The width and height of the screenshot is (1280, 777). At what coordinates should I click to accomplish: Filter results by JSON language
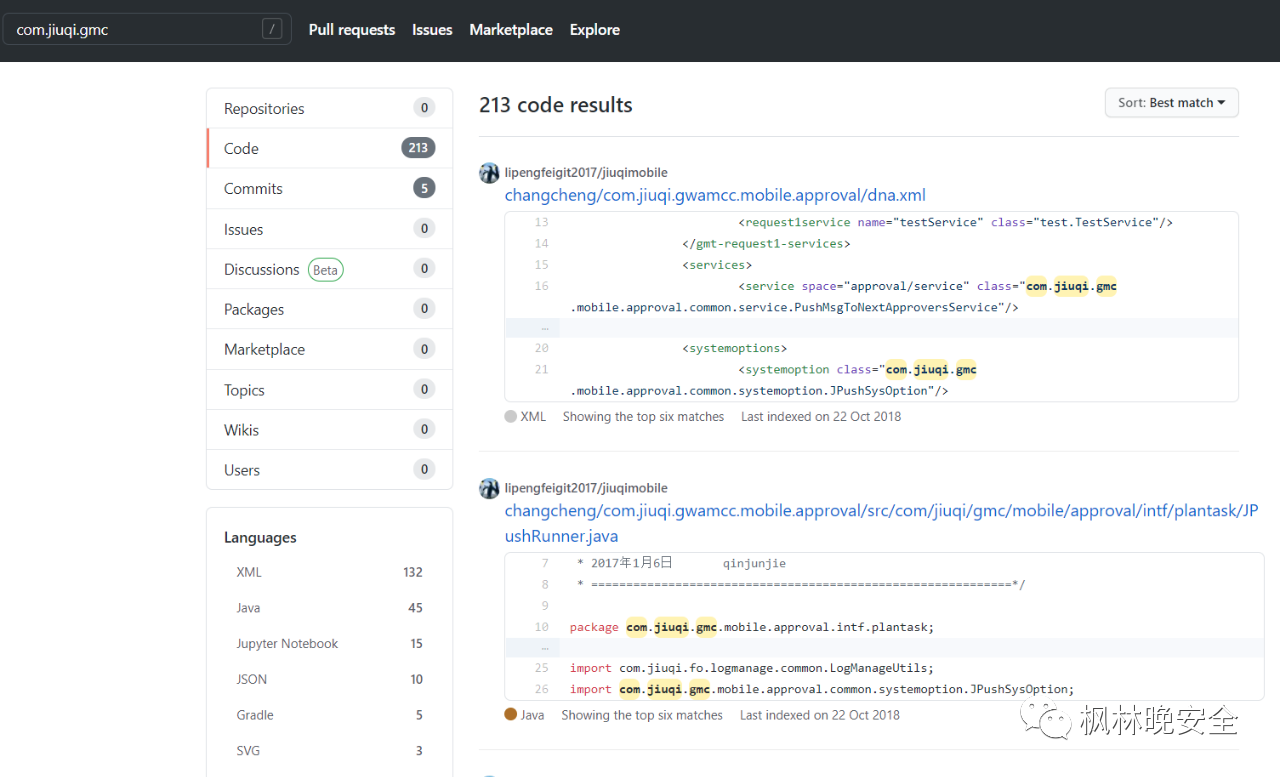pos(329,679)
